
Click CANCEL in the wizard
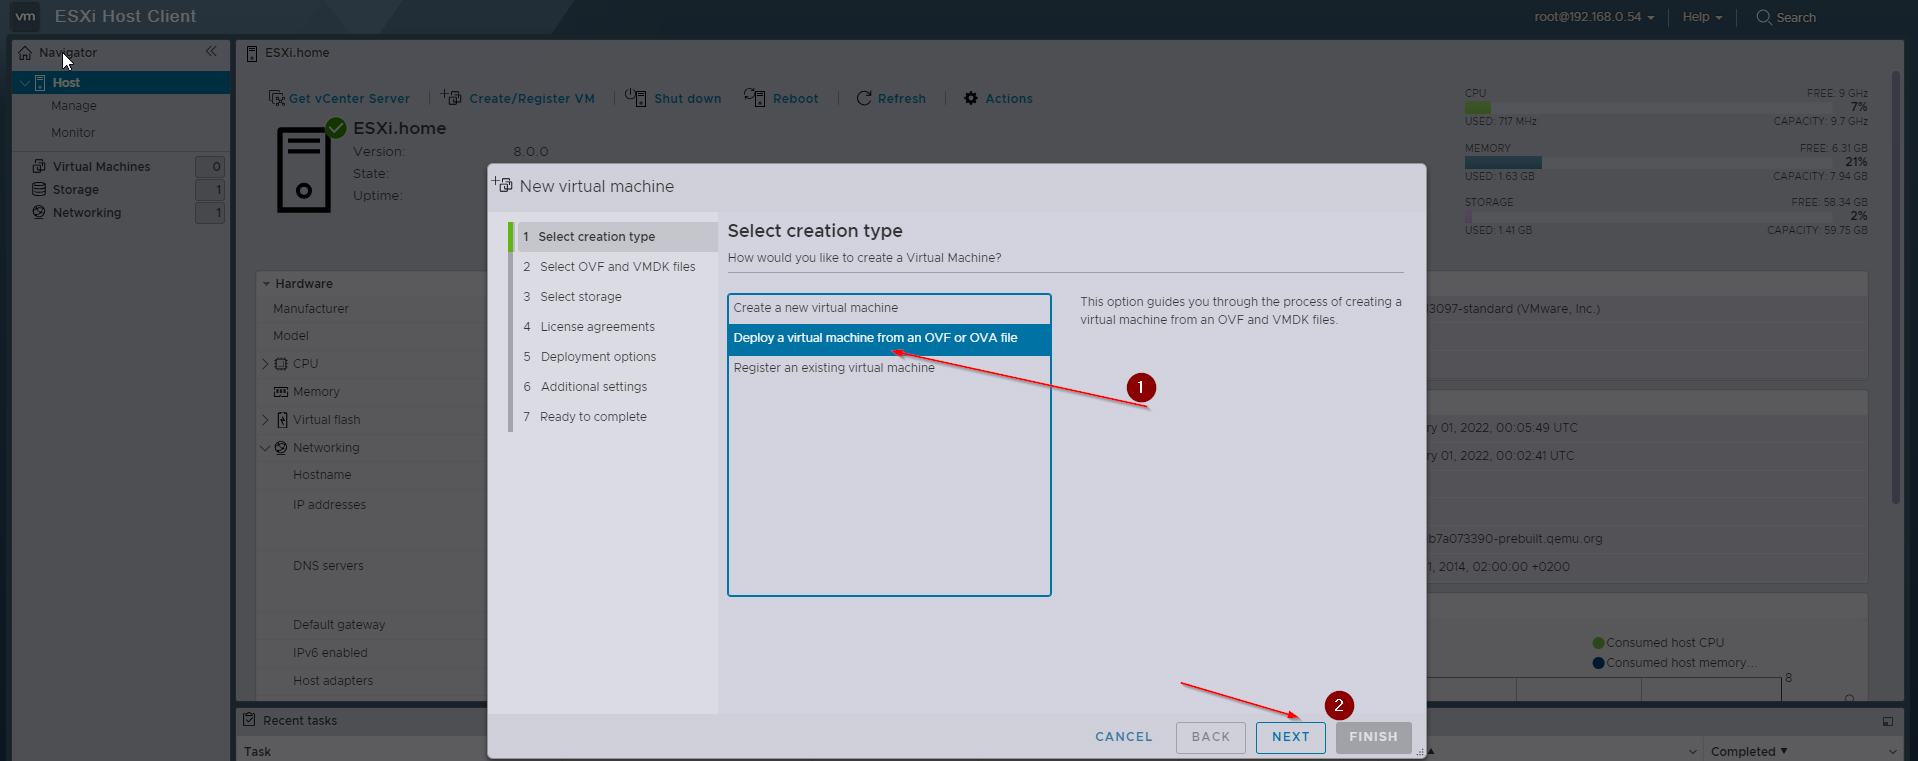click(x=1123, y=737)
